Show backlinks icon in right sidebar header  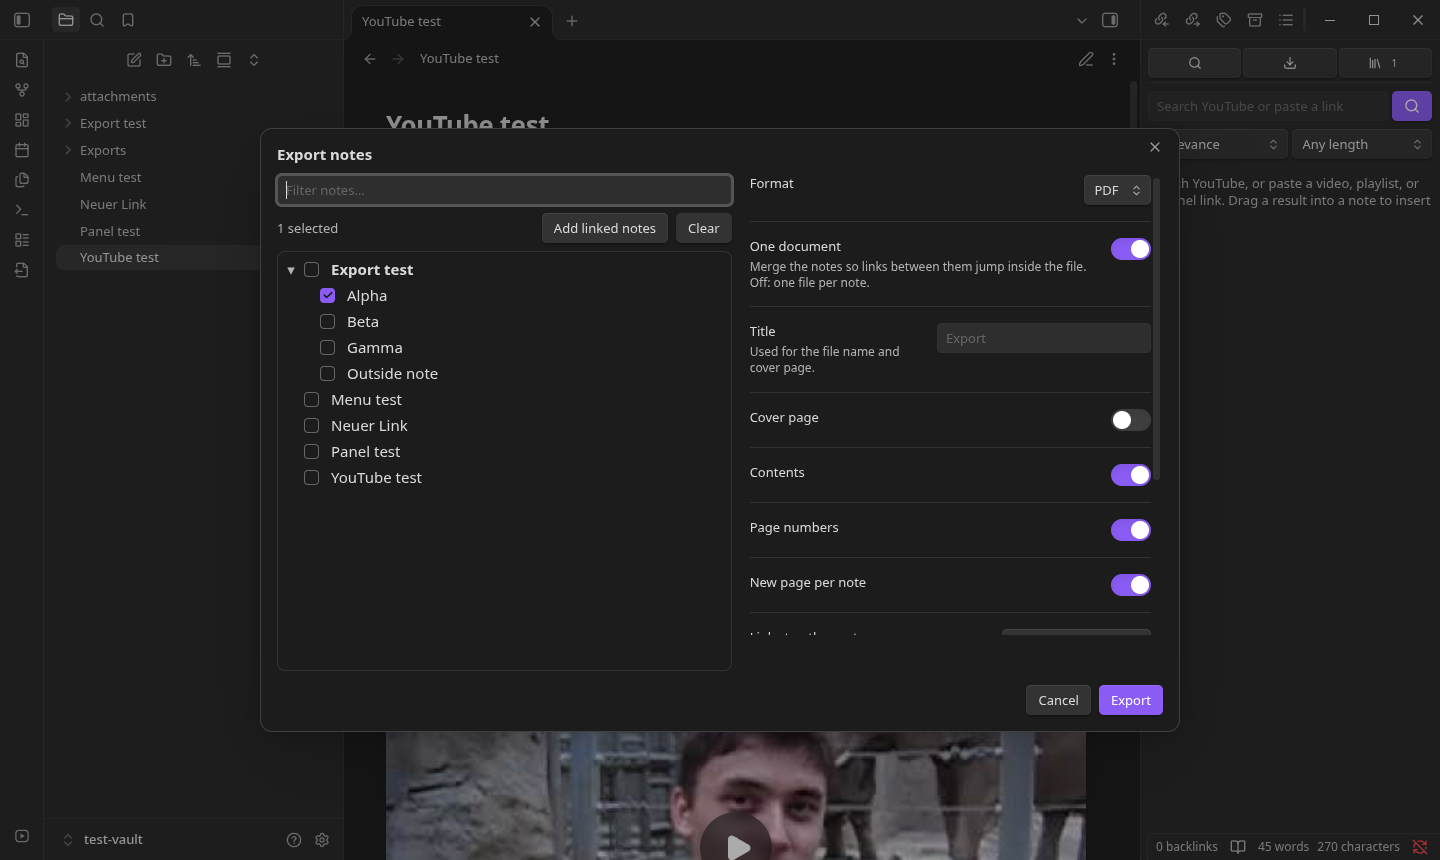pos(1161,20)
